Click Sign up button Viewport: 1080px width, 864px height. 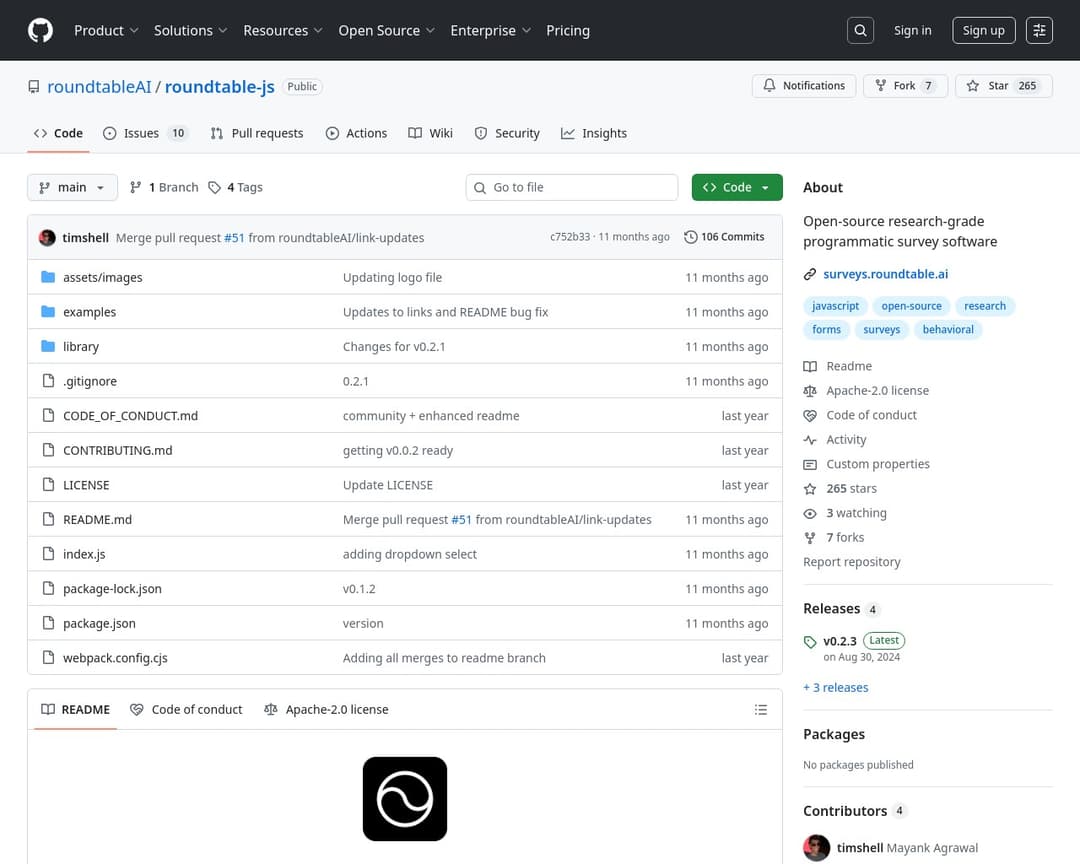tap(983, 30)
